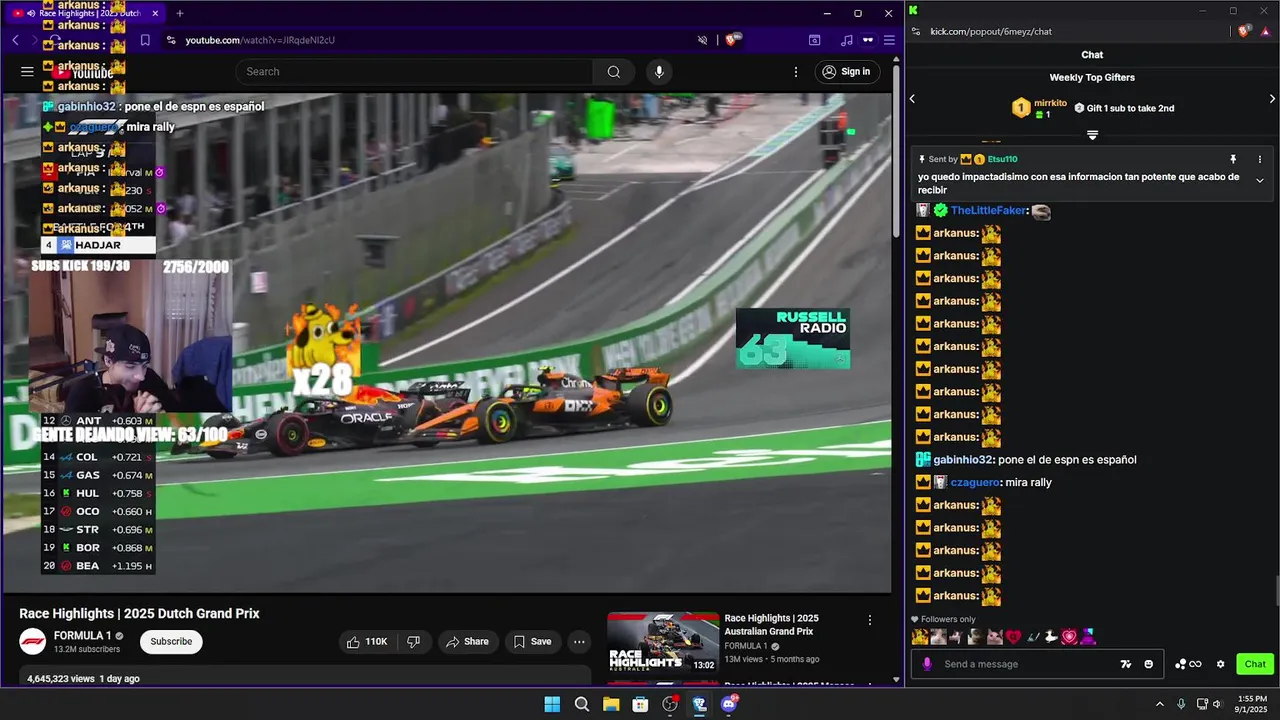Viewport: 1280px width, 720px height.
Task: Click the YouTube search magnifier button
Action: [x=614, y=72]
